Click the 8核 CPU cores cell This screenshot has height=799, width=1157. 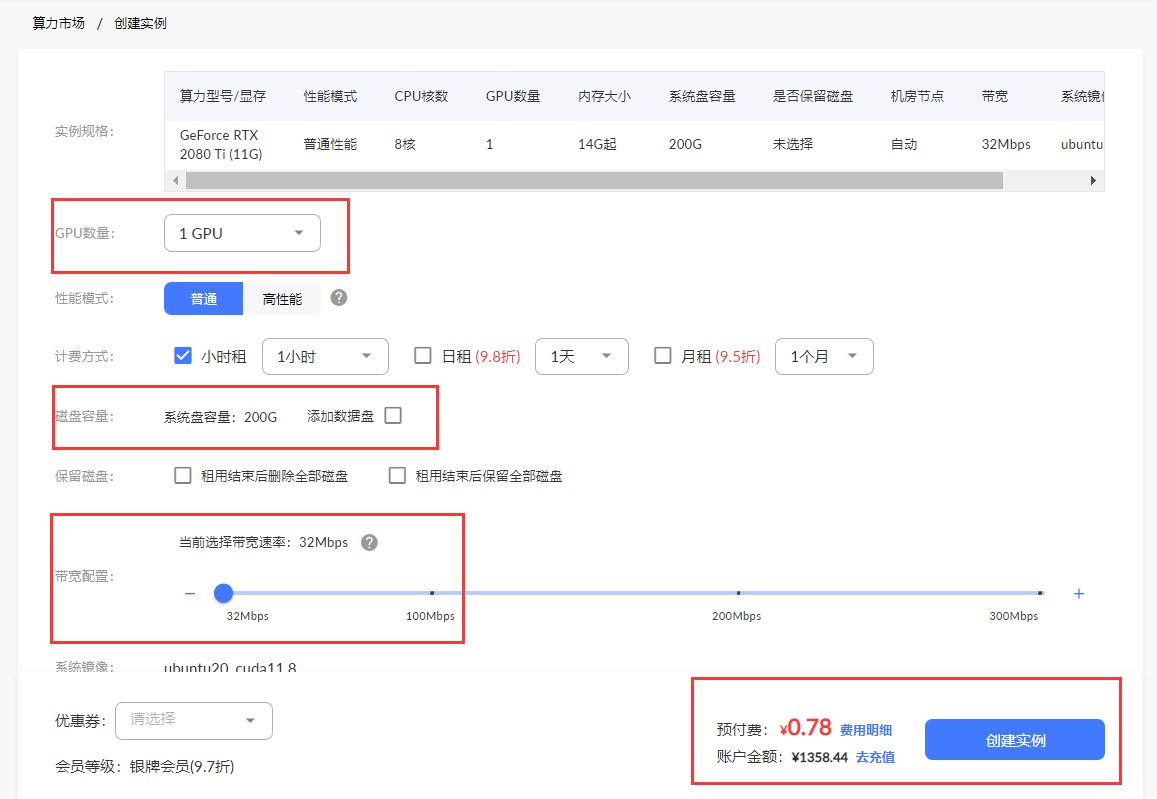pos(405,145)
